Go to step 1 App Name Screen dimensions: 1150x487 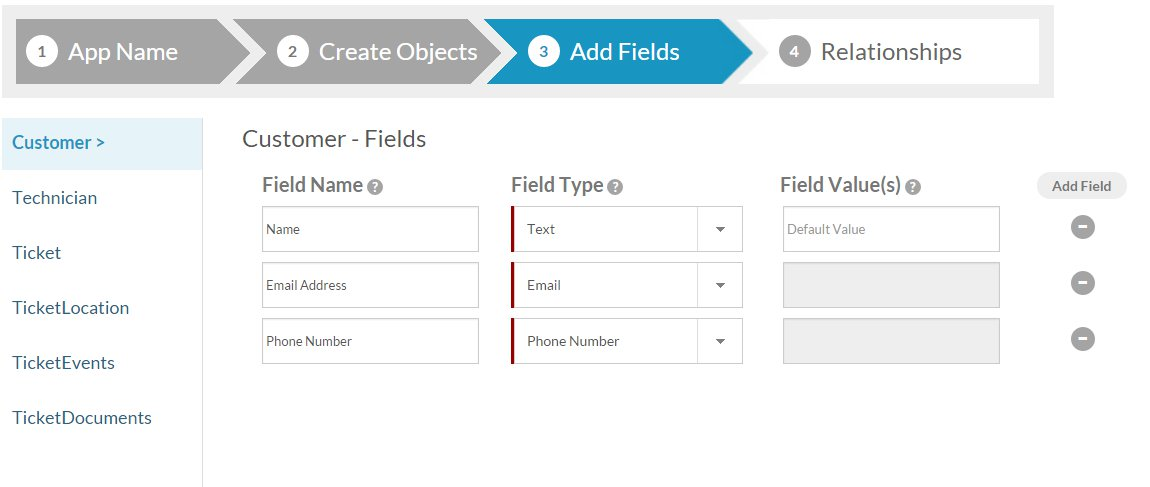pos(120,52)
